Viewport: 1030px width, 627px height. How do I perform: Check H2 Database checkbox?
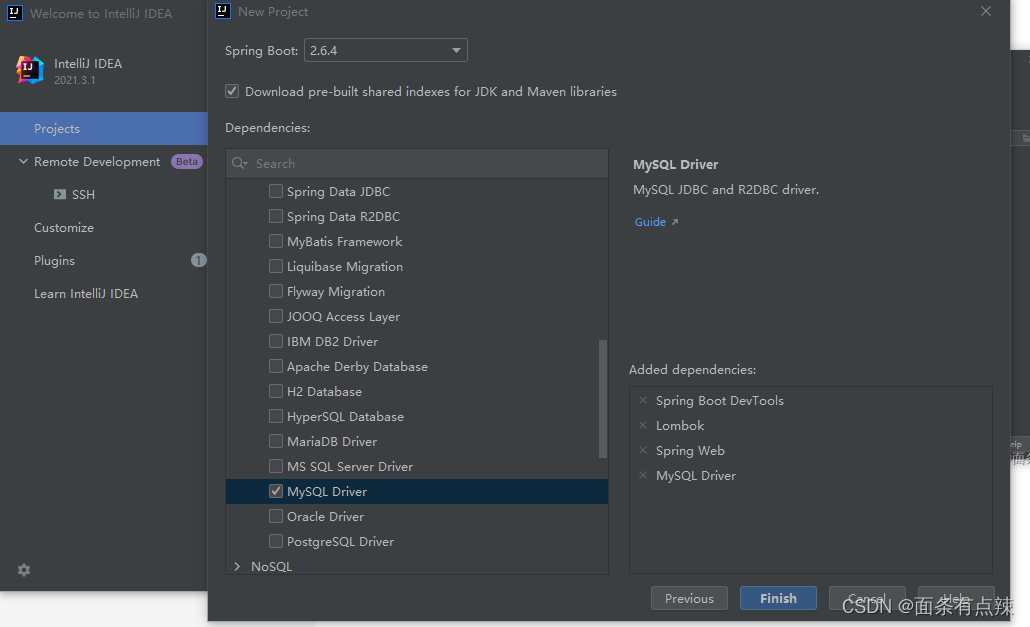pos(276,391)
